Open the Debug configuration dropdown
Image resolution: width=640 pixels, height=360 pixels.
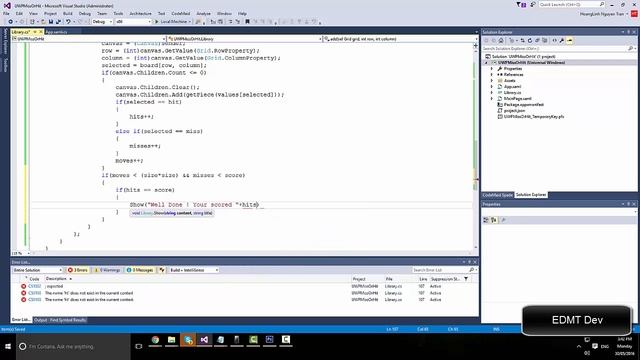click(102, 22)
